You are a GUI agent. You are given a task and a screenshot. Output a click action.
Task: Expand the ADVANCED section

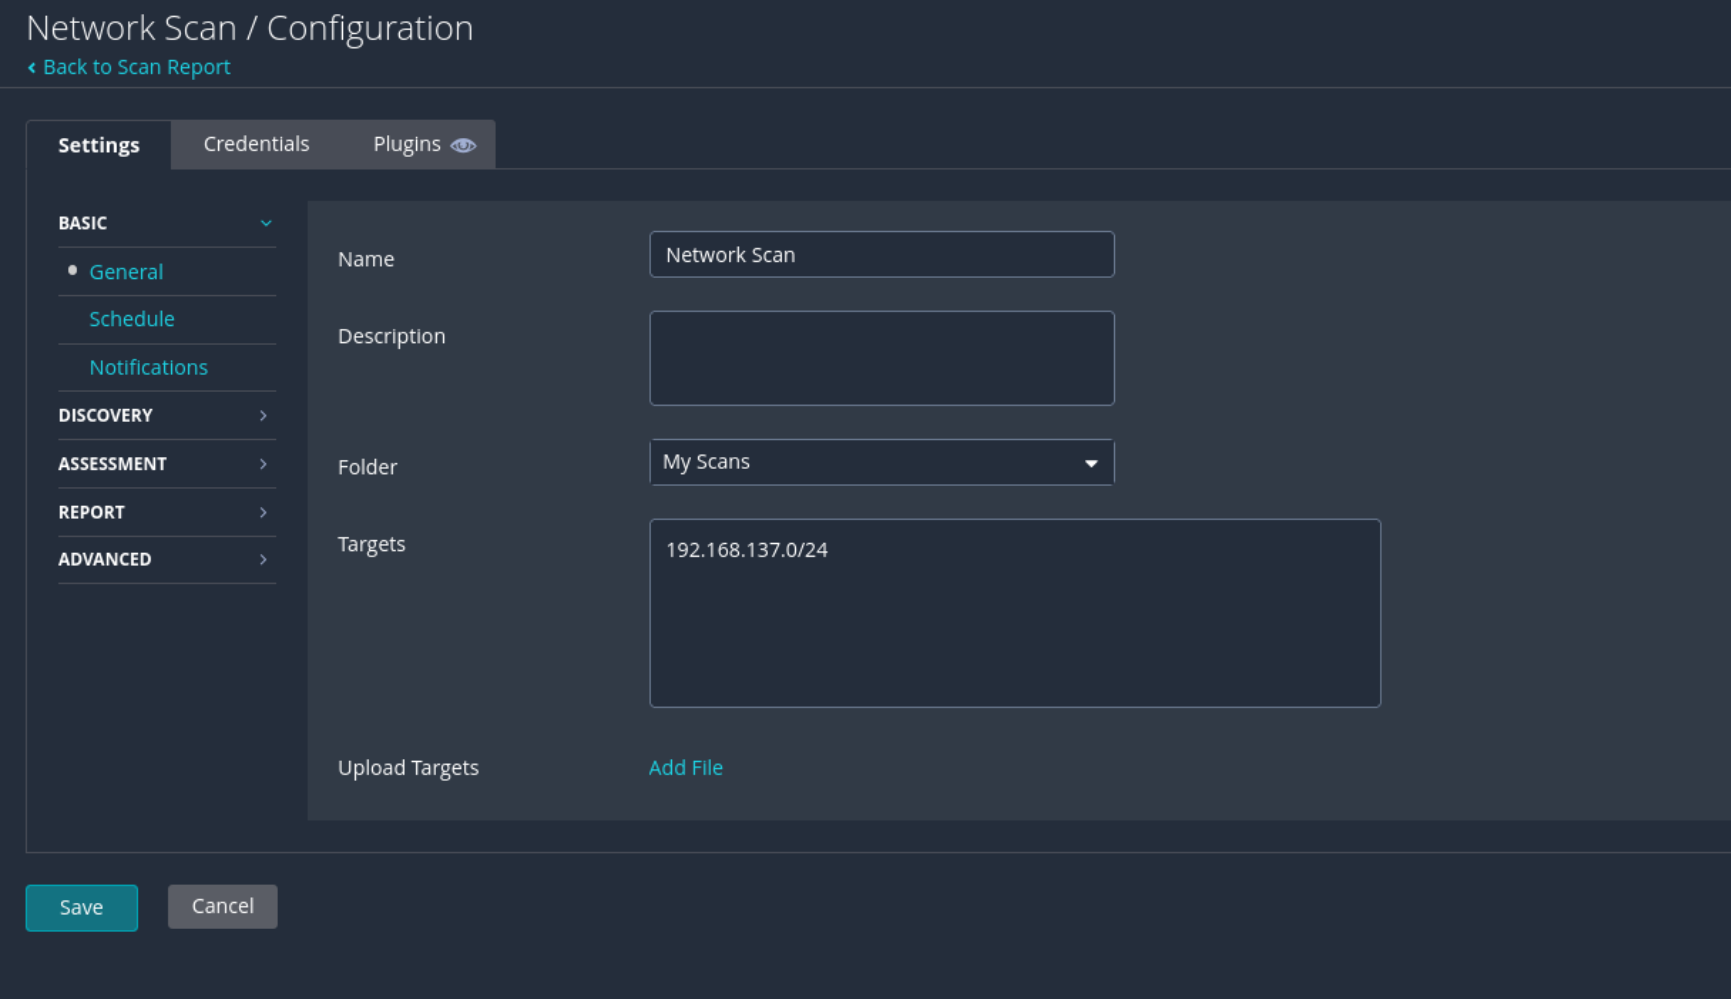pos(167,559)
